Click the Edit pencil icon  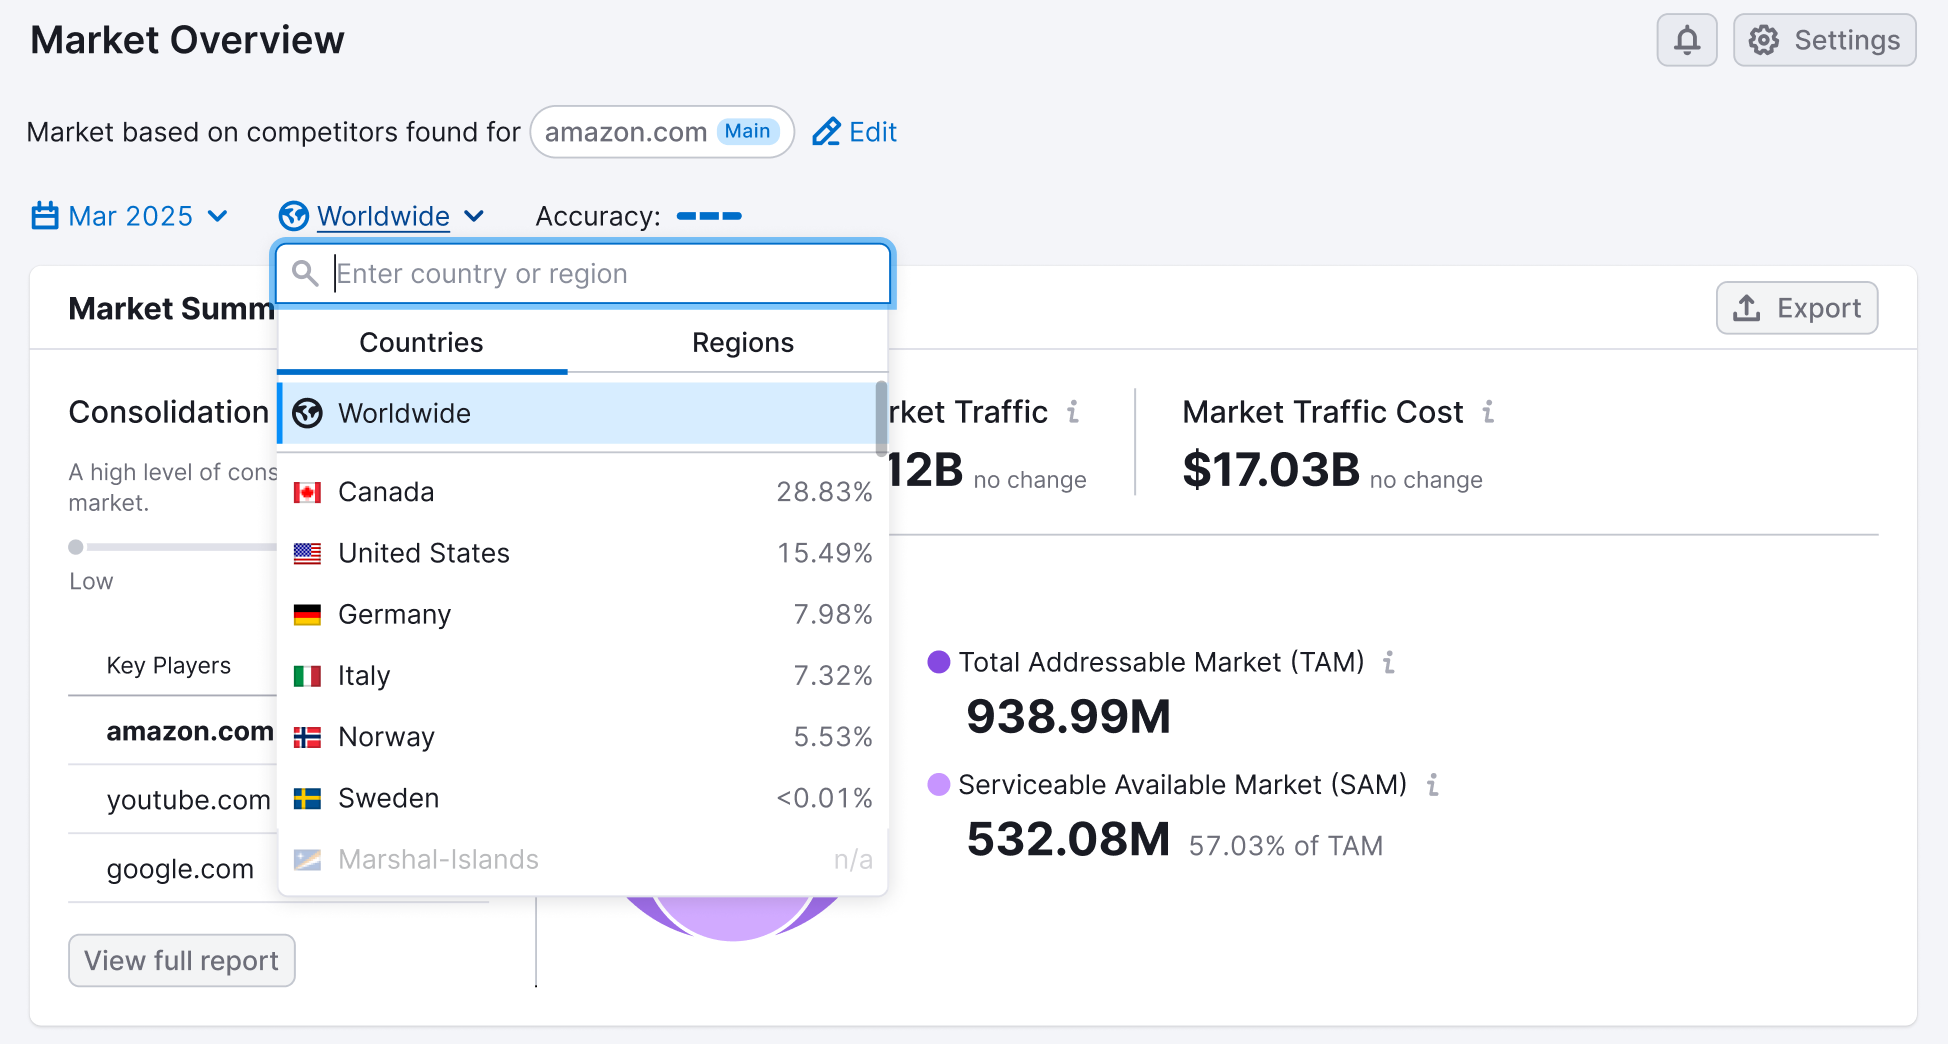[827, 131]
